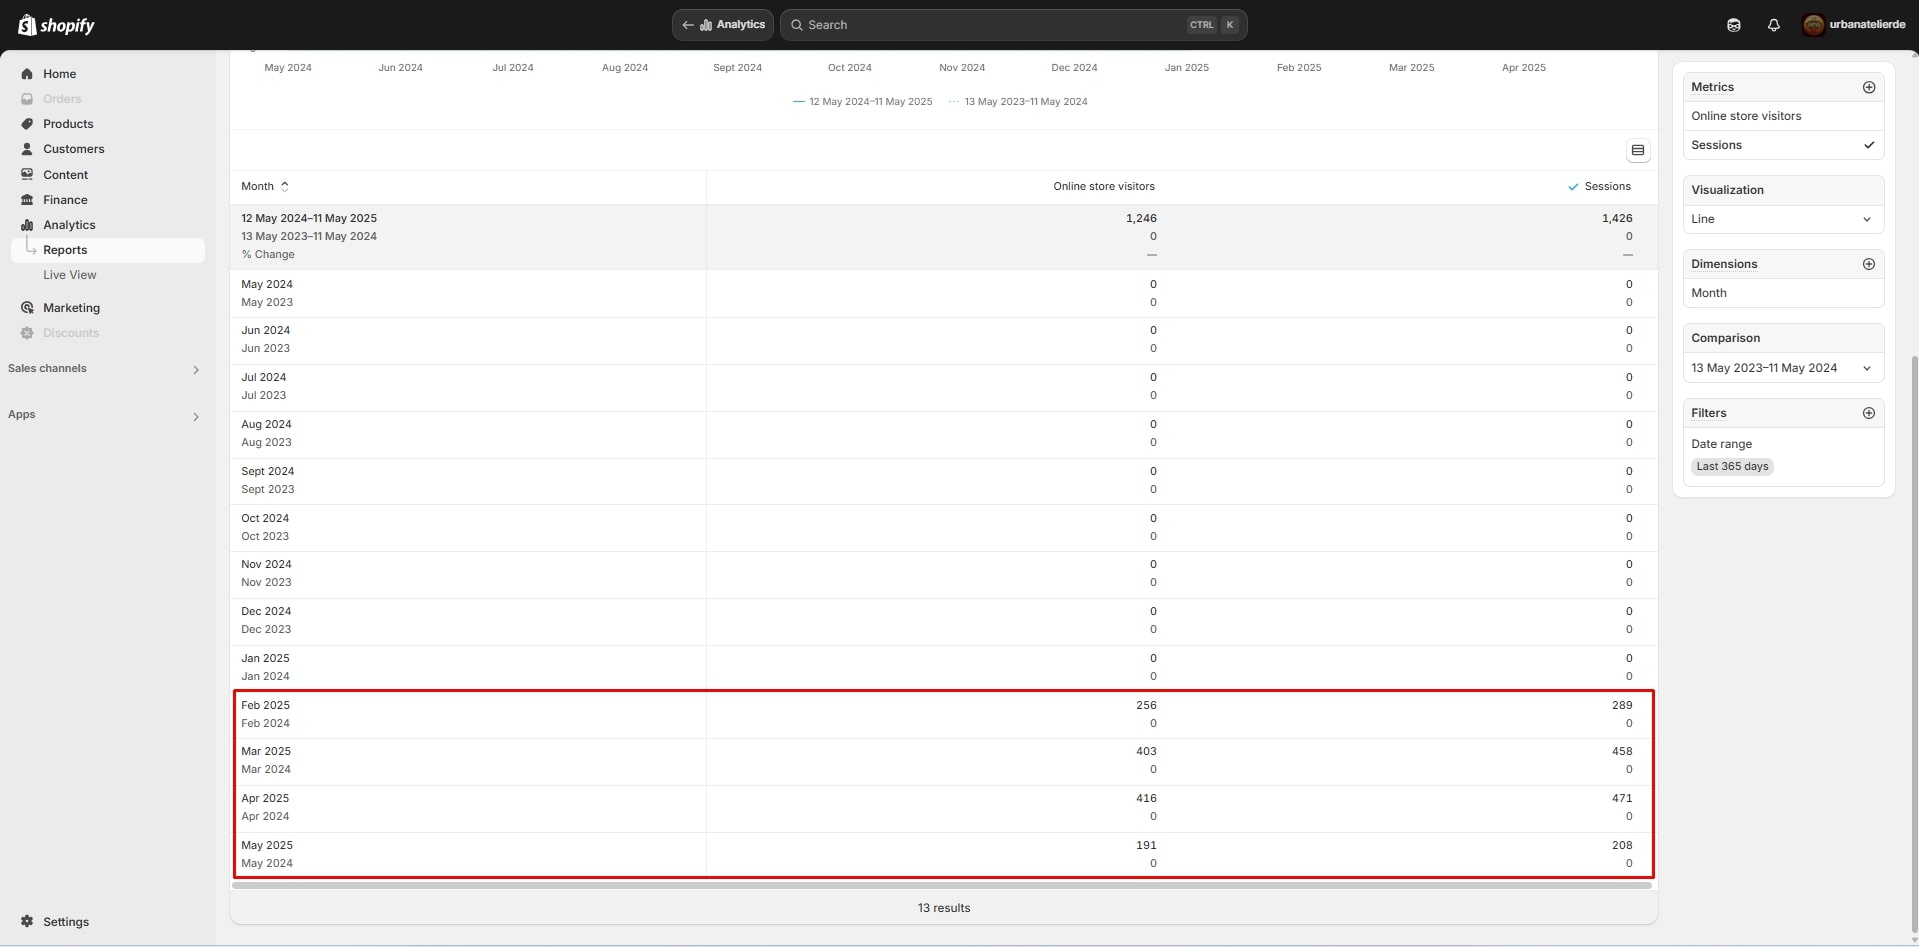Open the notifications bell
This screenshot has height=947, width=1919.
point(1773,25)
